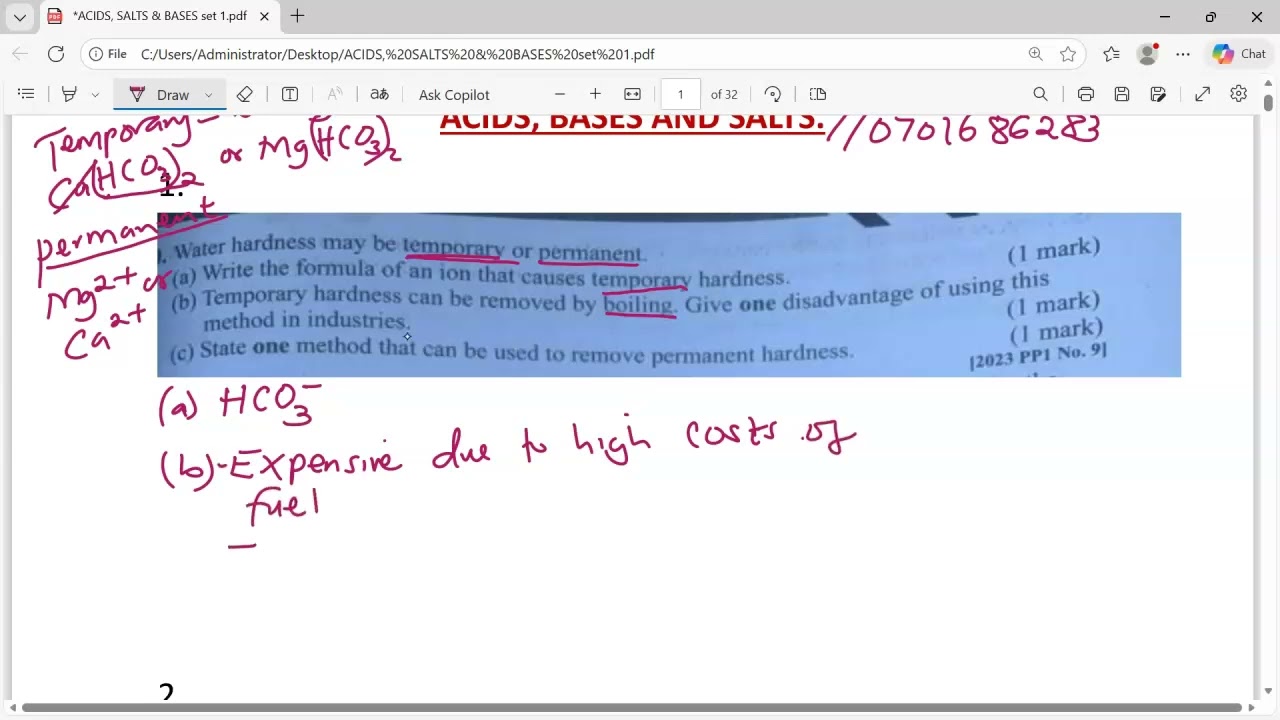
Task: Click Ask Copilot button
Action: coord(454,94)
